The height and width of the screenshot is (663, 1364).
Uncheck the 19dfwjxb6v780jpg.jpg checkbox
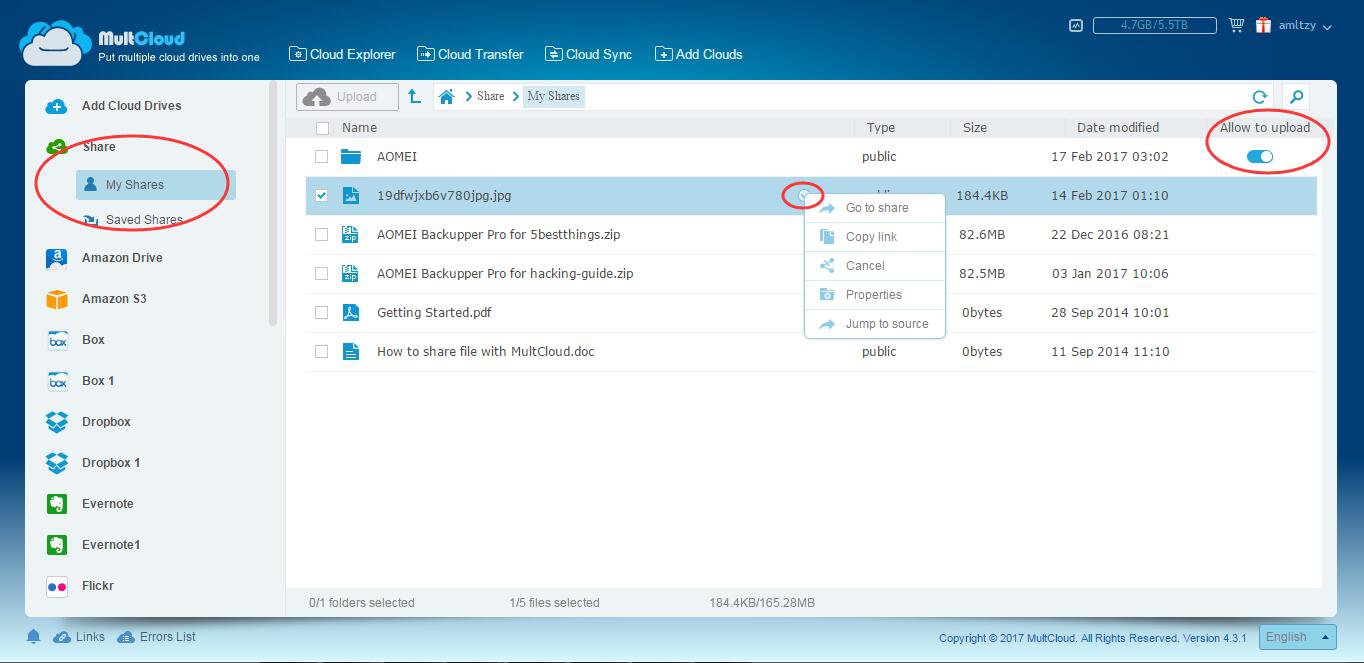point(321,196)
